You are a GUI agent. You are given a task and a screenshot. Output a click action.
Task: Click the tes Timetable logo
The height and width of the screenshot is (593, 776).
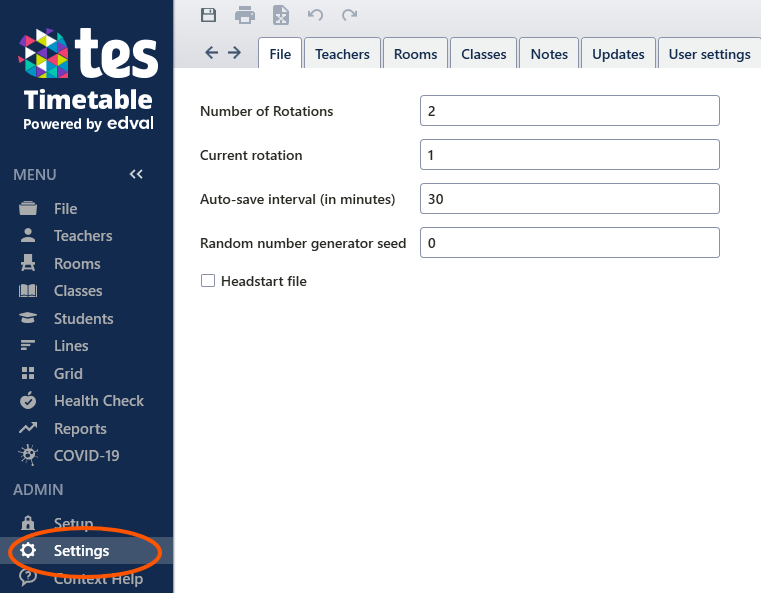click(x=88, y=79)
